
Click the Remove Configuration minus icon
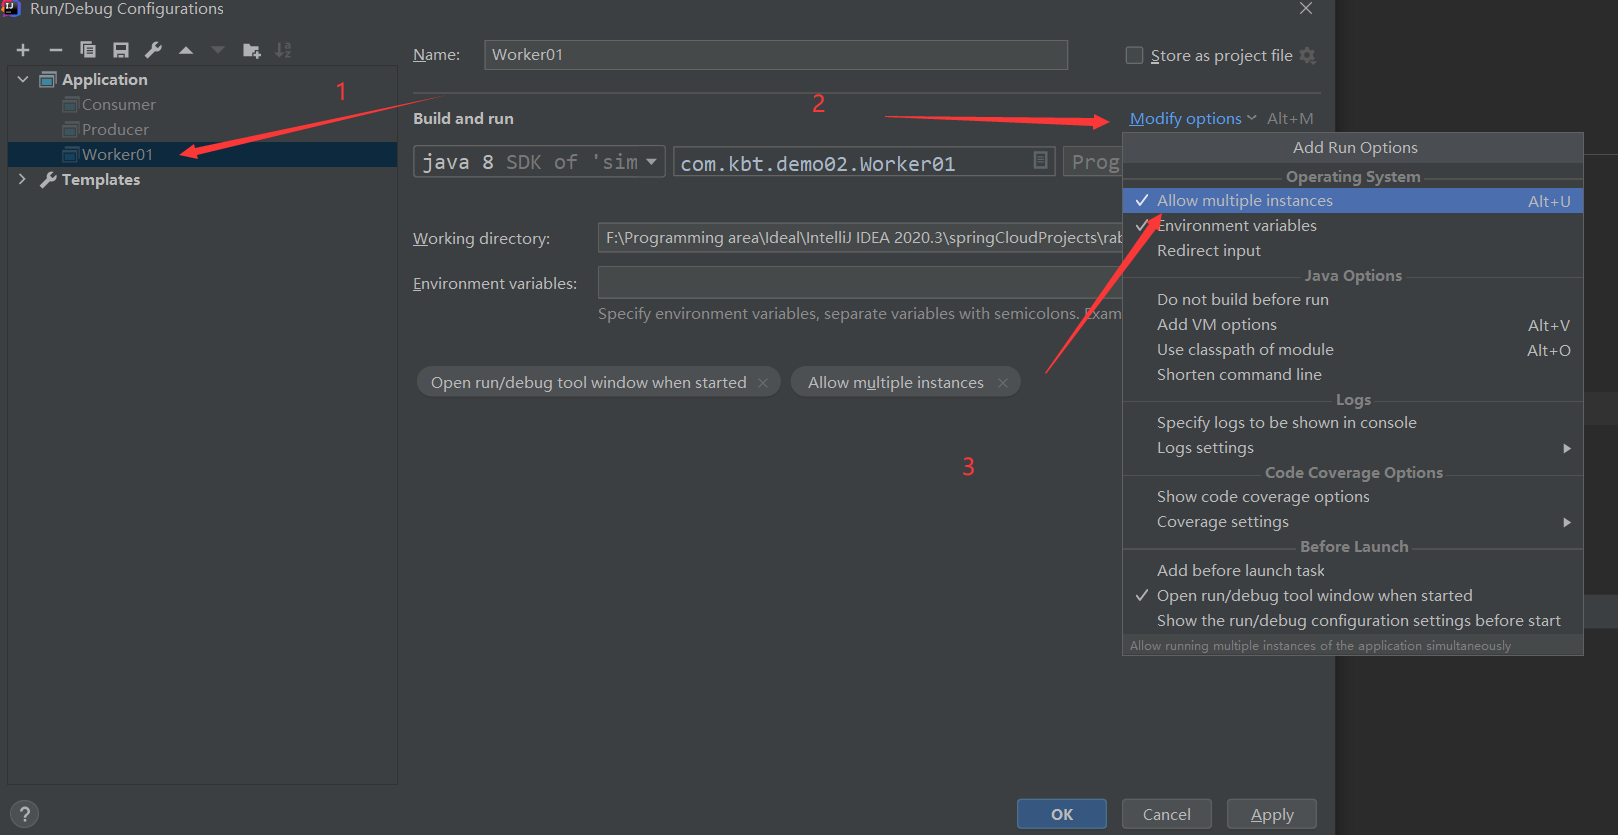pos(56,50)
